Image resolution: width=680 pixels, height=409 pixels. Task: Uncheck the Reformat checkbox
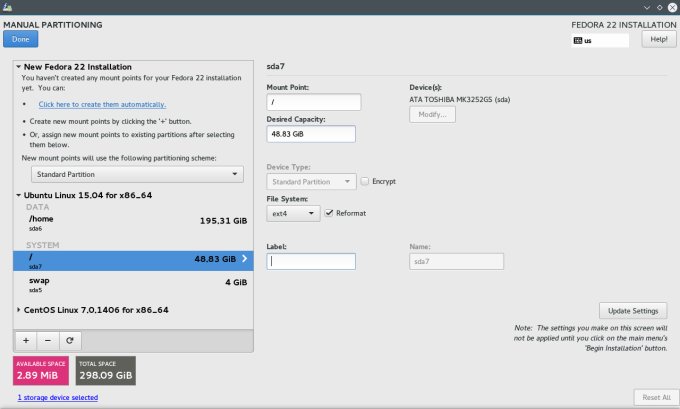(x=329, y=213)
